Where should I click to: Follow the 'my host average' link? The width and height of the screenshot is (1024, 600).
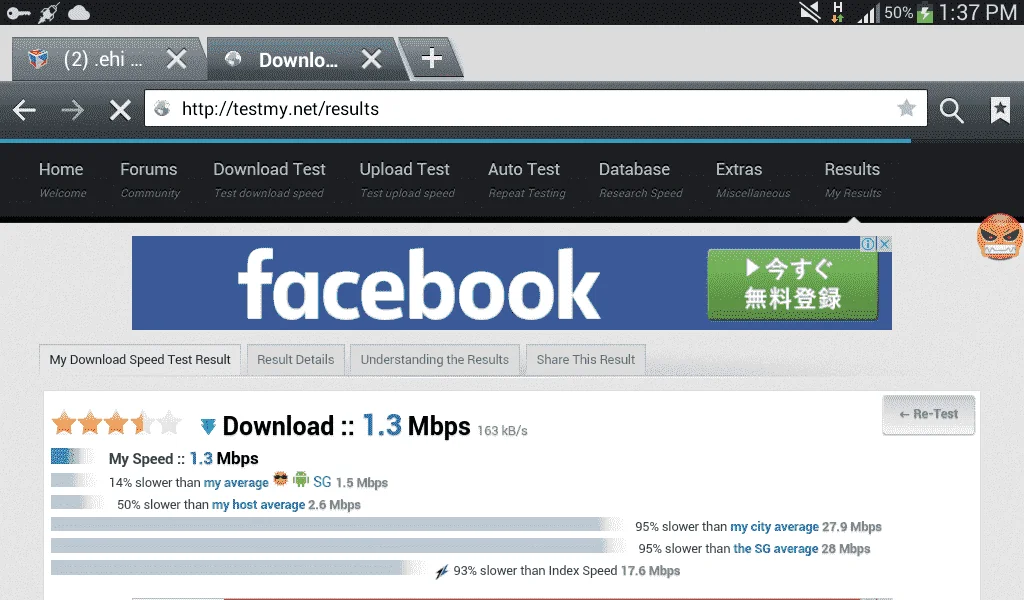click(258, 505)
